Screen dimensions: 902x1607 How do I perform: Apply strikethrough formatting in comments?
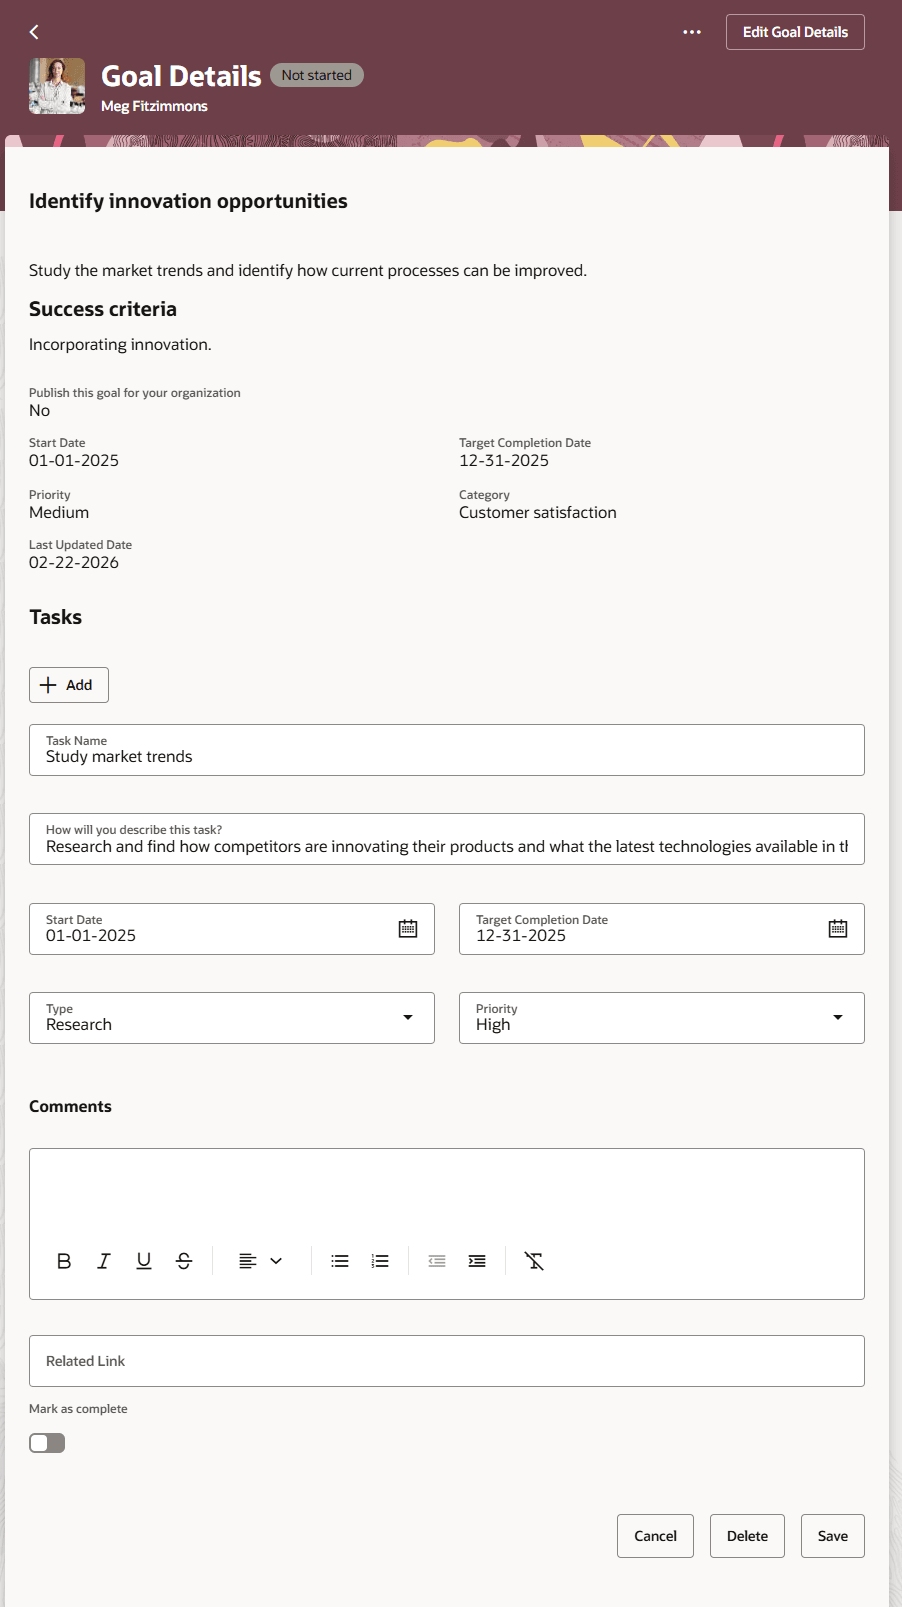click(184, 1261)
